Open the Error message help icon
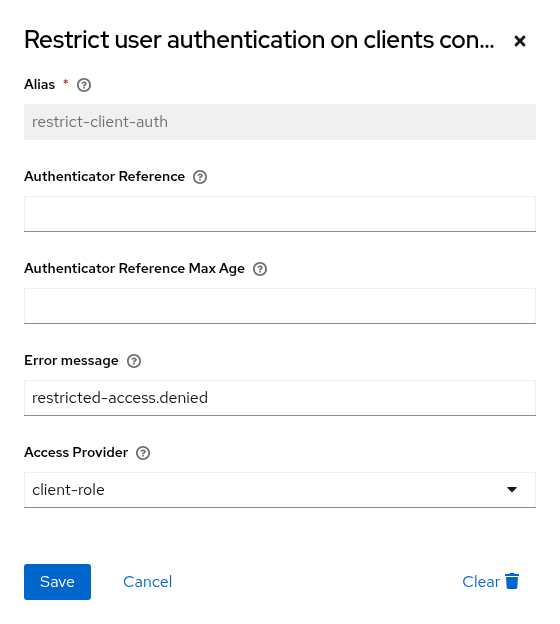Image resolution: width=560 pixels, height=624 pixels. click(134, 361)
